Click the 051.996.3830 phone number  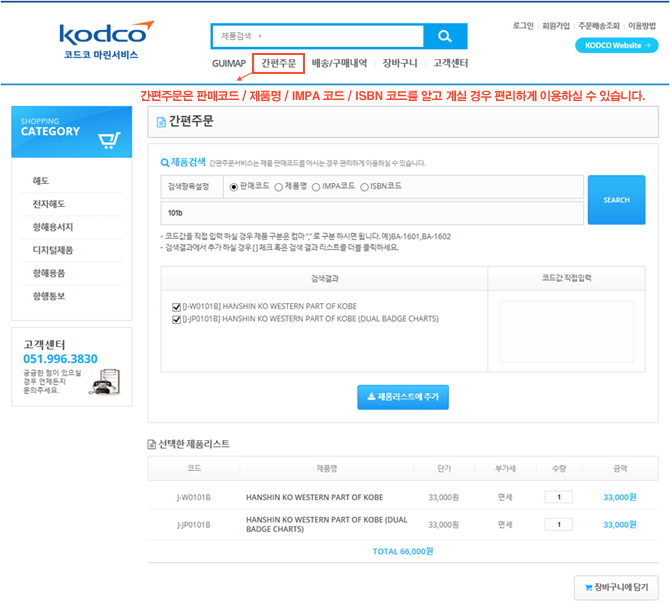pos(60,359)
